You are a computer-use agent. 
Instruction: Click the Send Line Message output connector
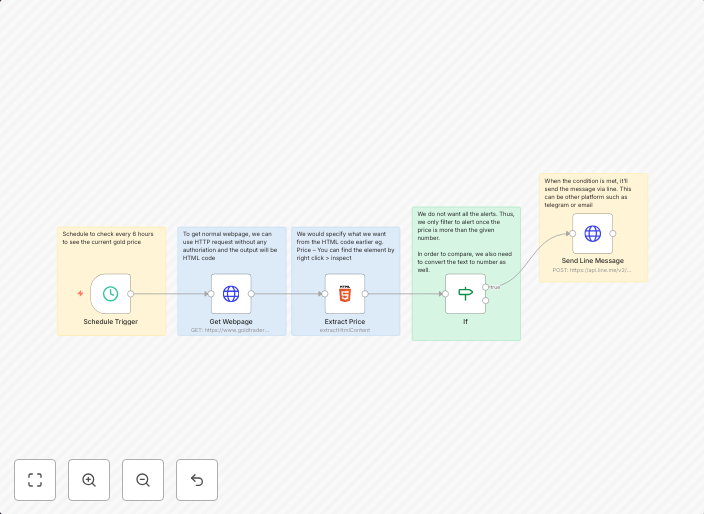pos(613,233)
